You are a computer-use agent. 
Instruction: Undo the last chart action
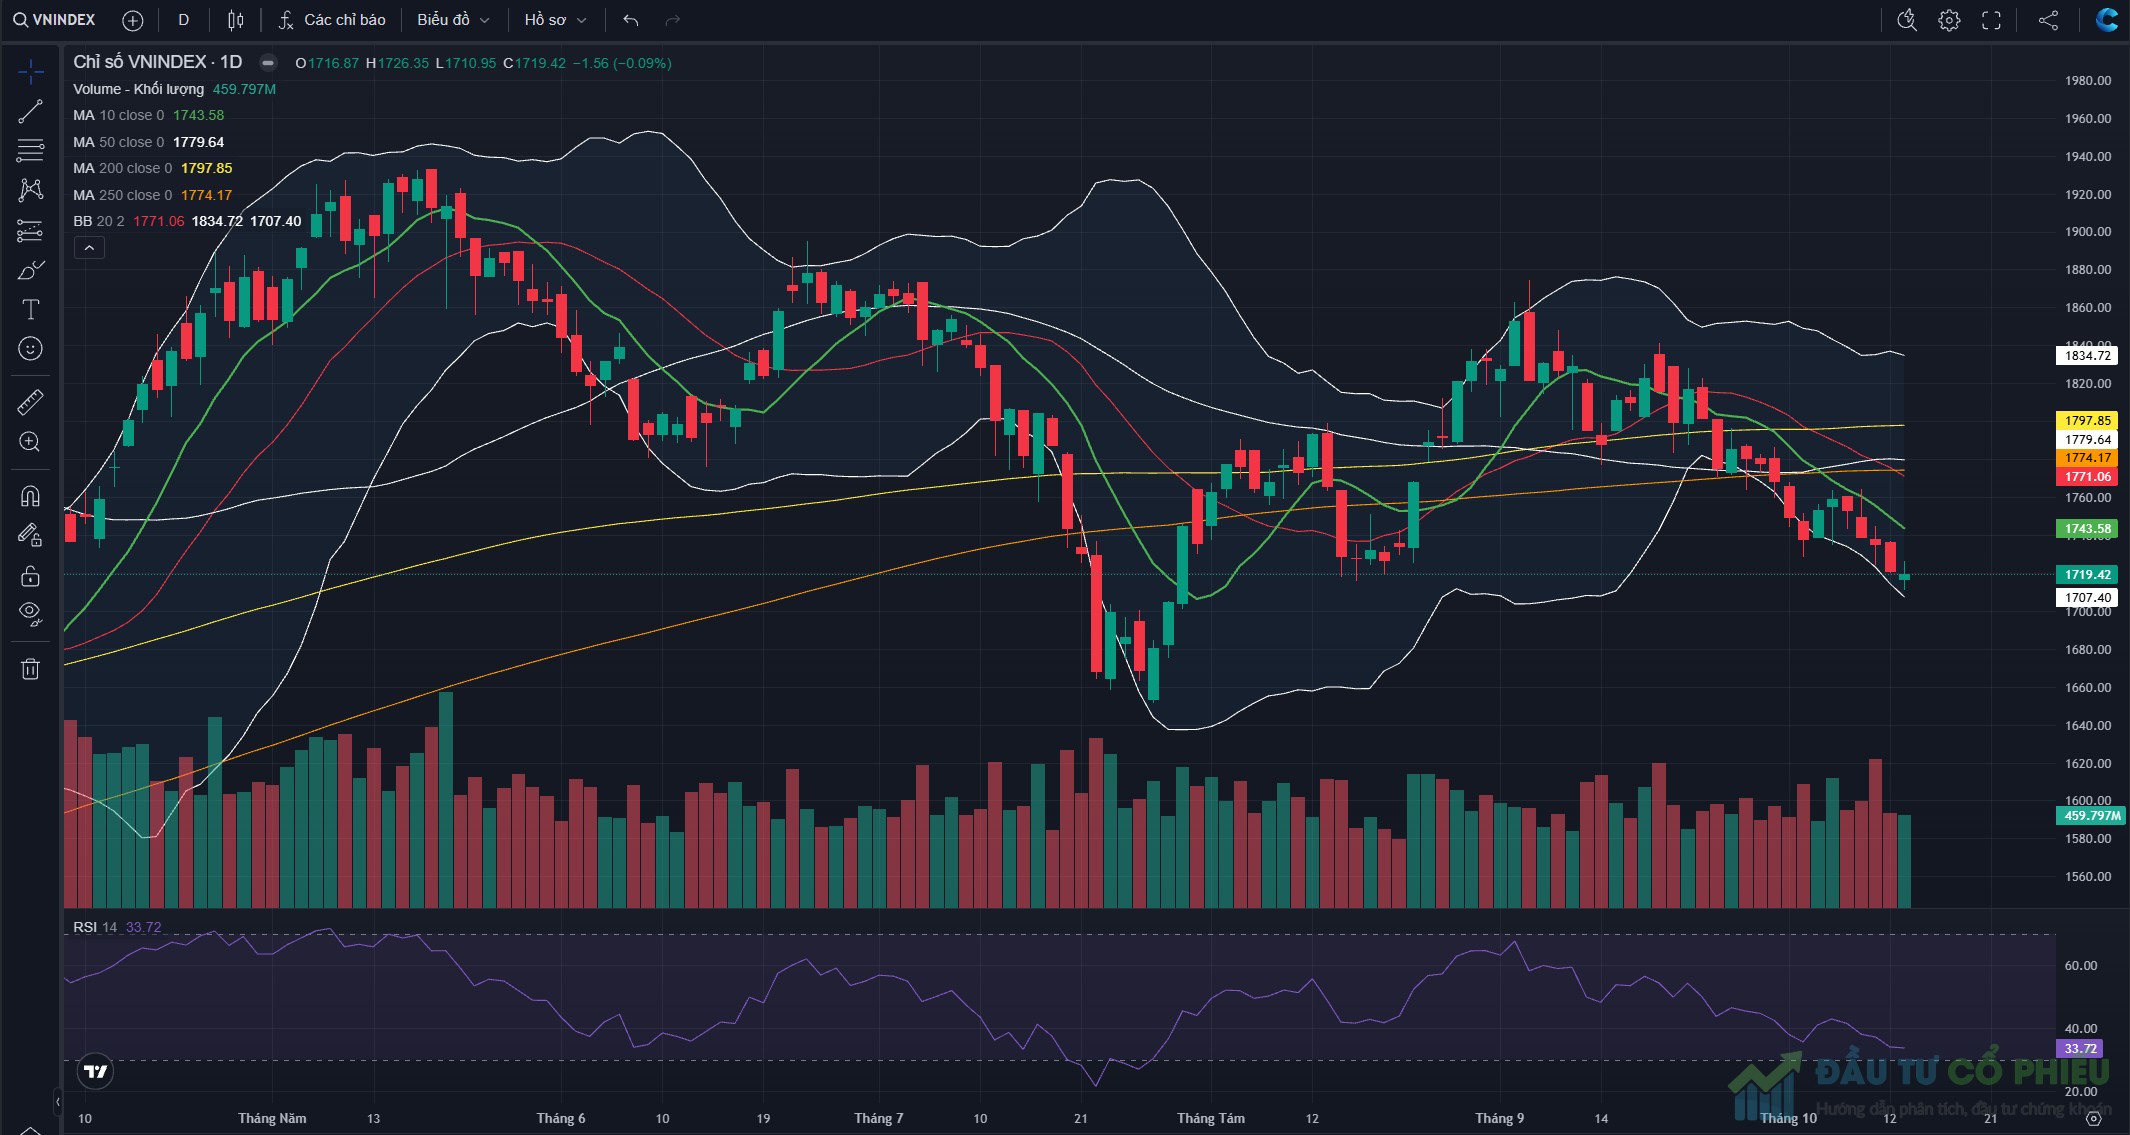click(x=630, y=20)
